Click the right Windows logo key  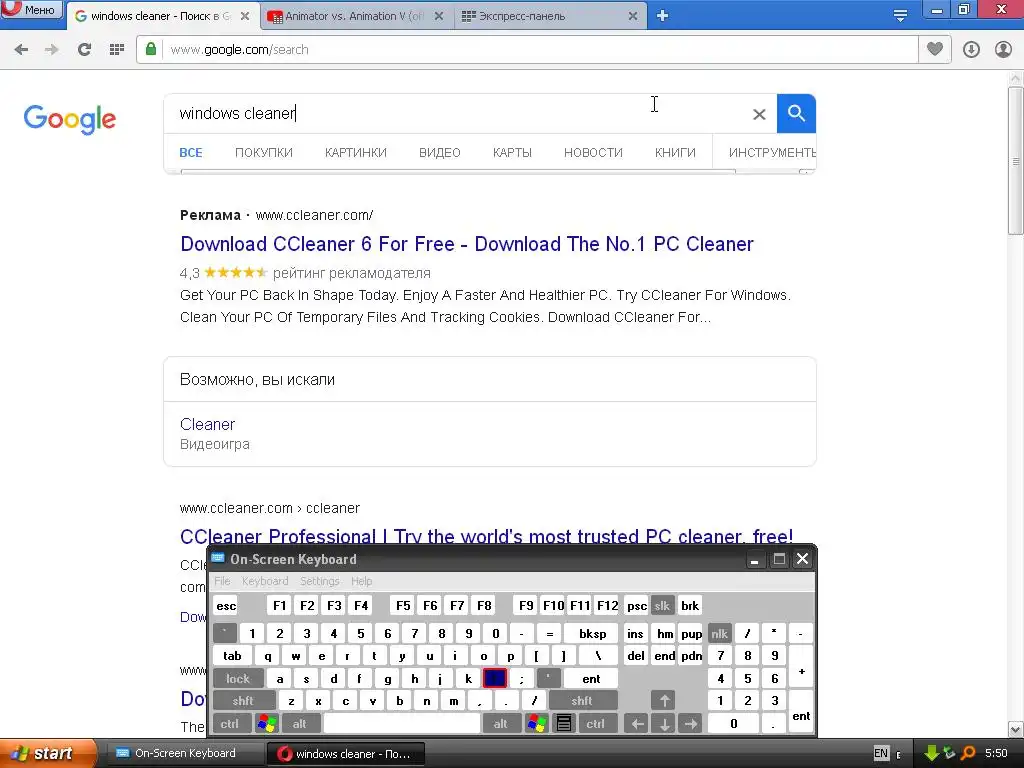[x=536, y=724]
